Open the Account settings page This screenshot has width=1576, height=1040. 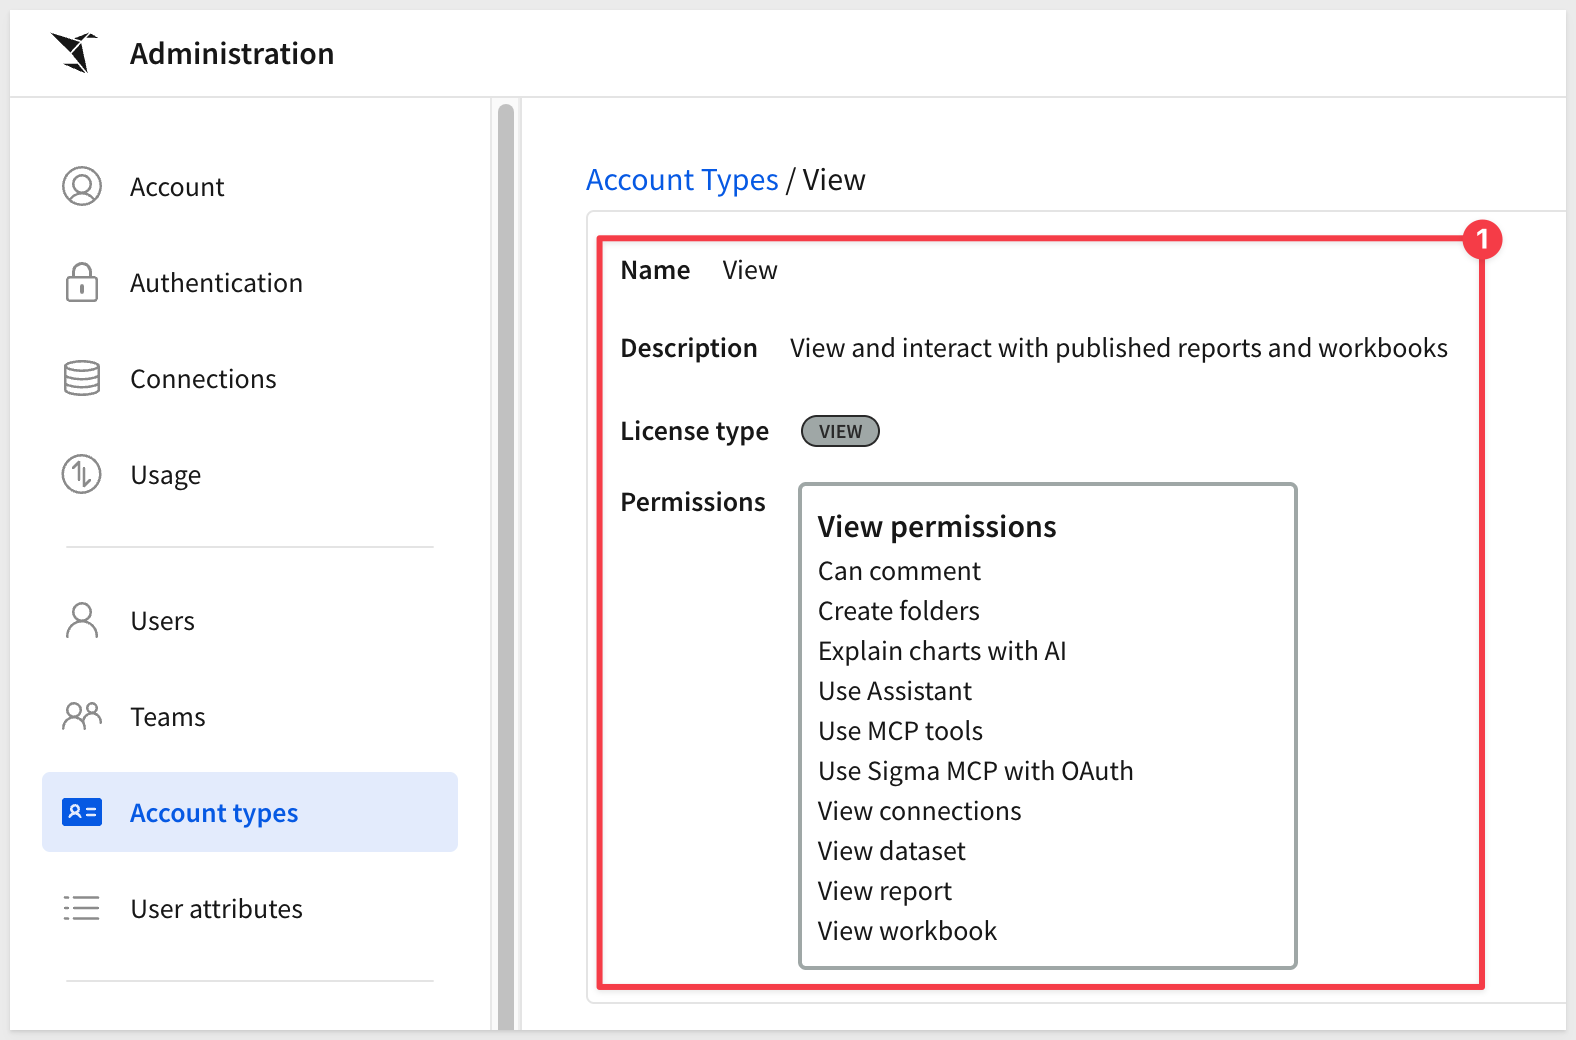point(250,186)
